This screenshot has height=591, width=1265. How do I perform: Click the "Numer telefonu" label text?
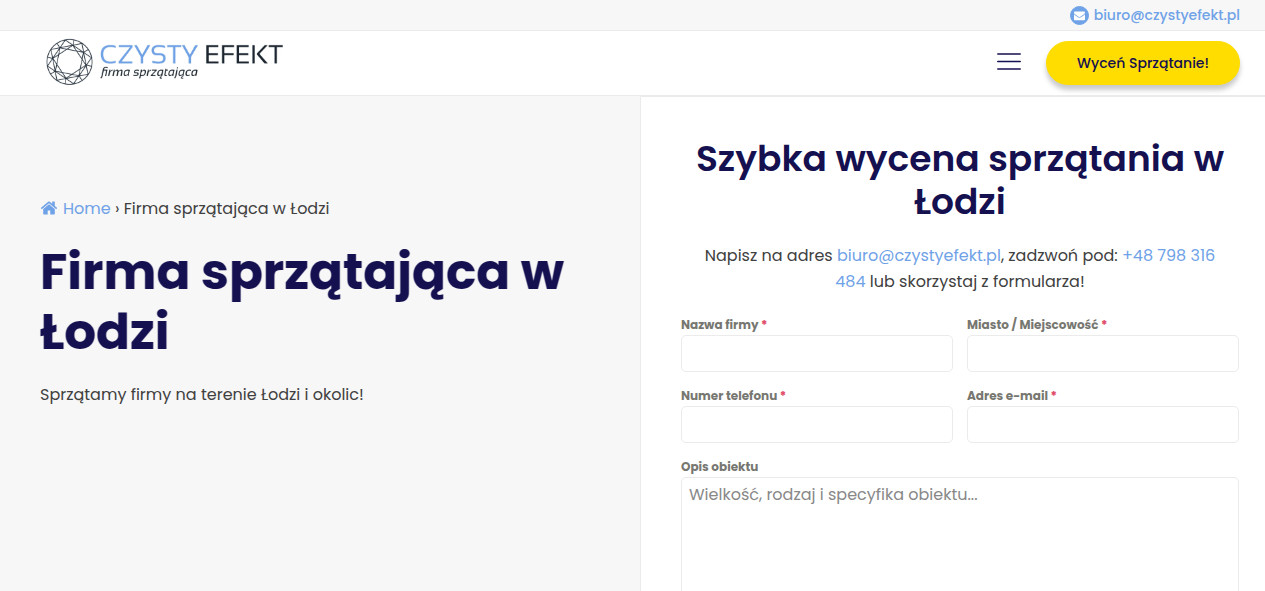(x=729, y=396)
